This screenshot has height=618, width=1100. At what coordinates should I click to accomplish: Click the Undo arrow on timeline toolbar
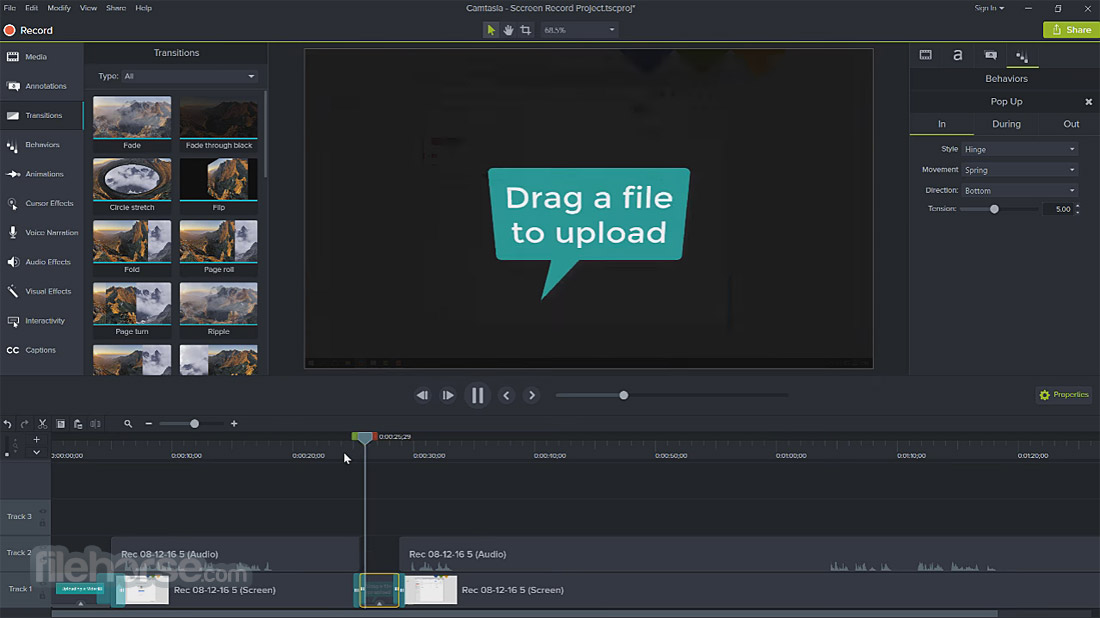point(8,424)
